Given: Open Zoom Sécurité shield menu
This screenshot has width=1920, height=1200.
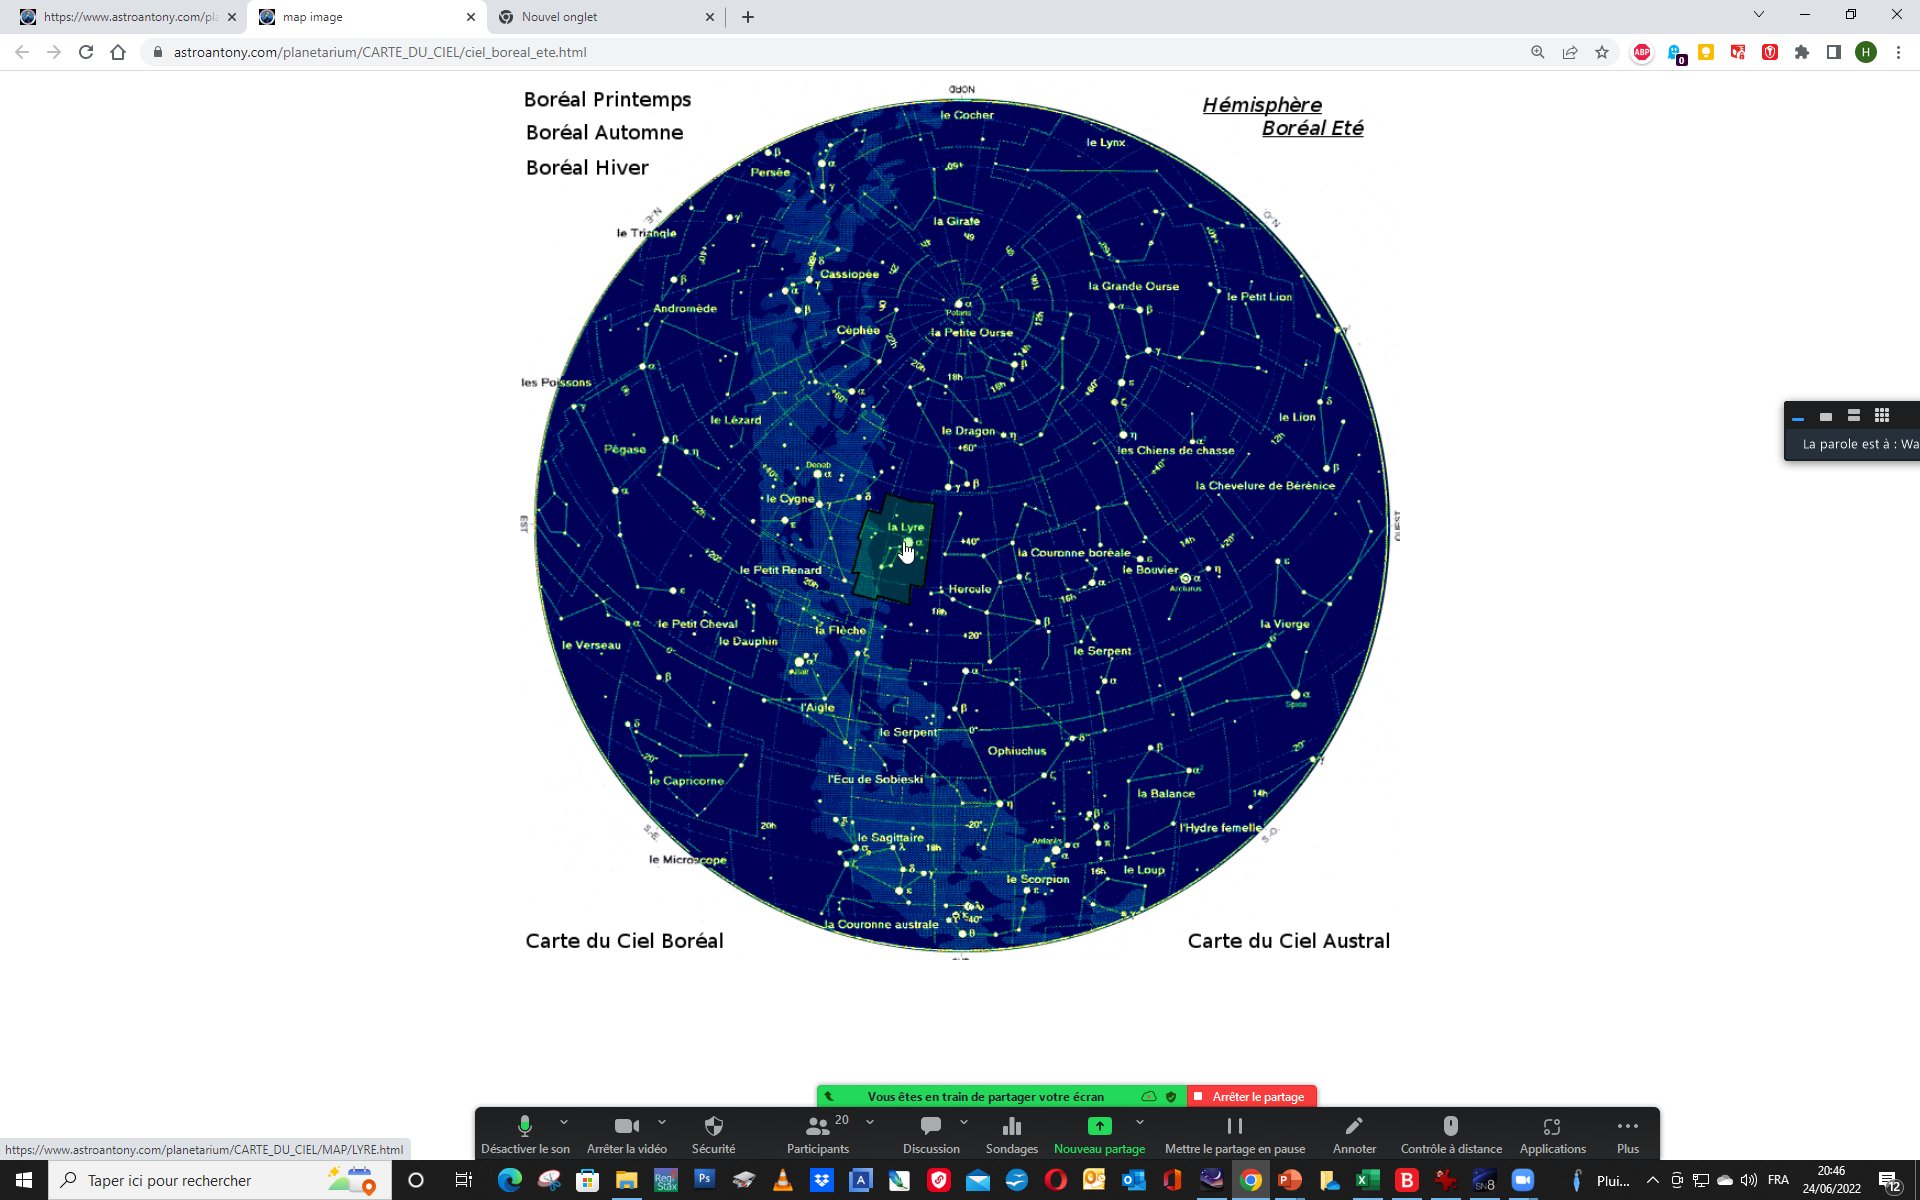Looking at the screenshot, I should [x=713, y=1135].
